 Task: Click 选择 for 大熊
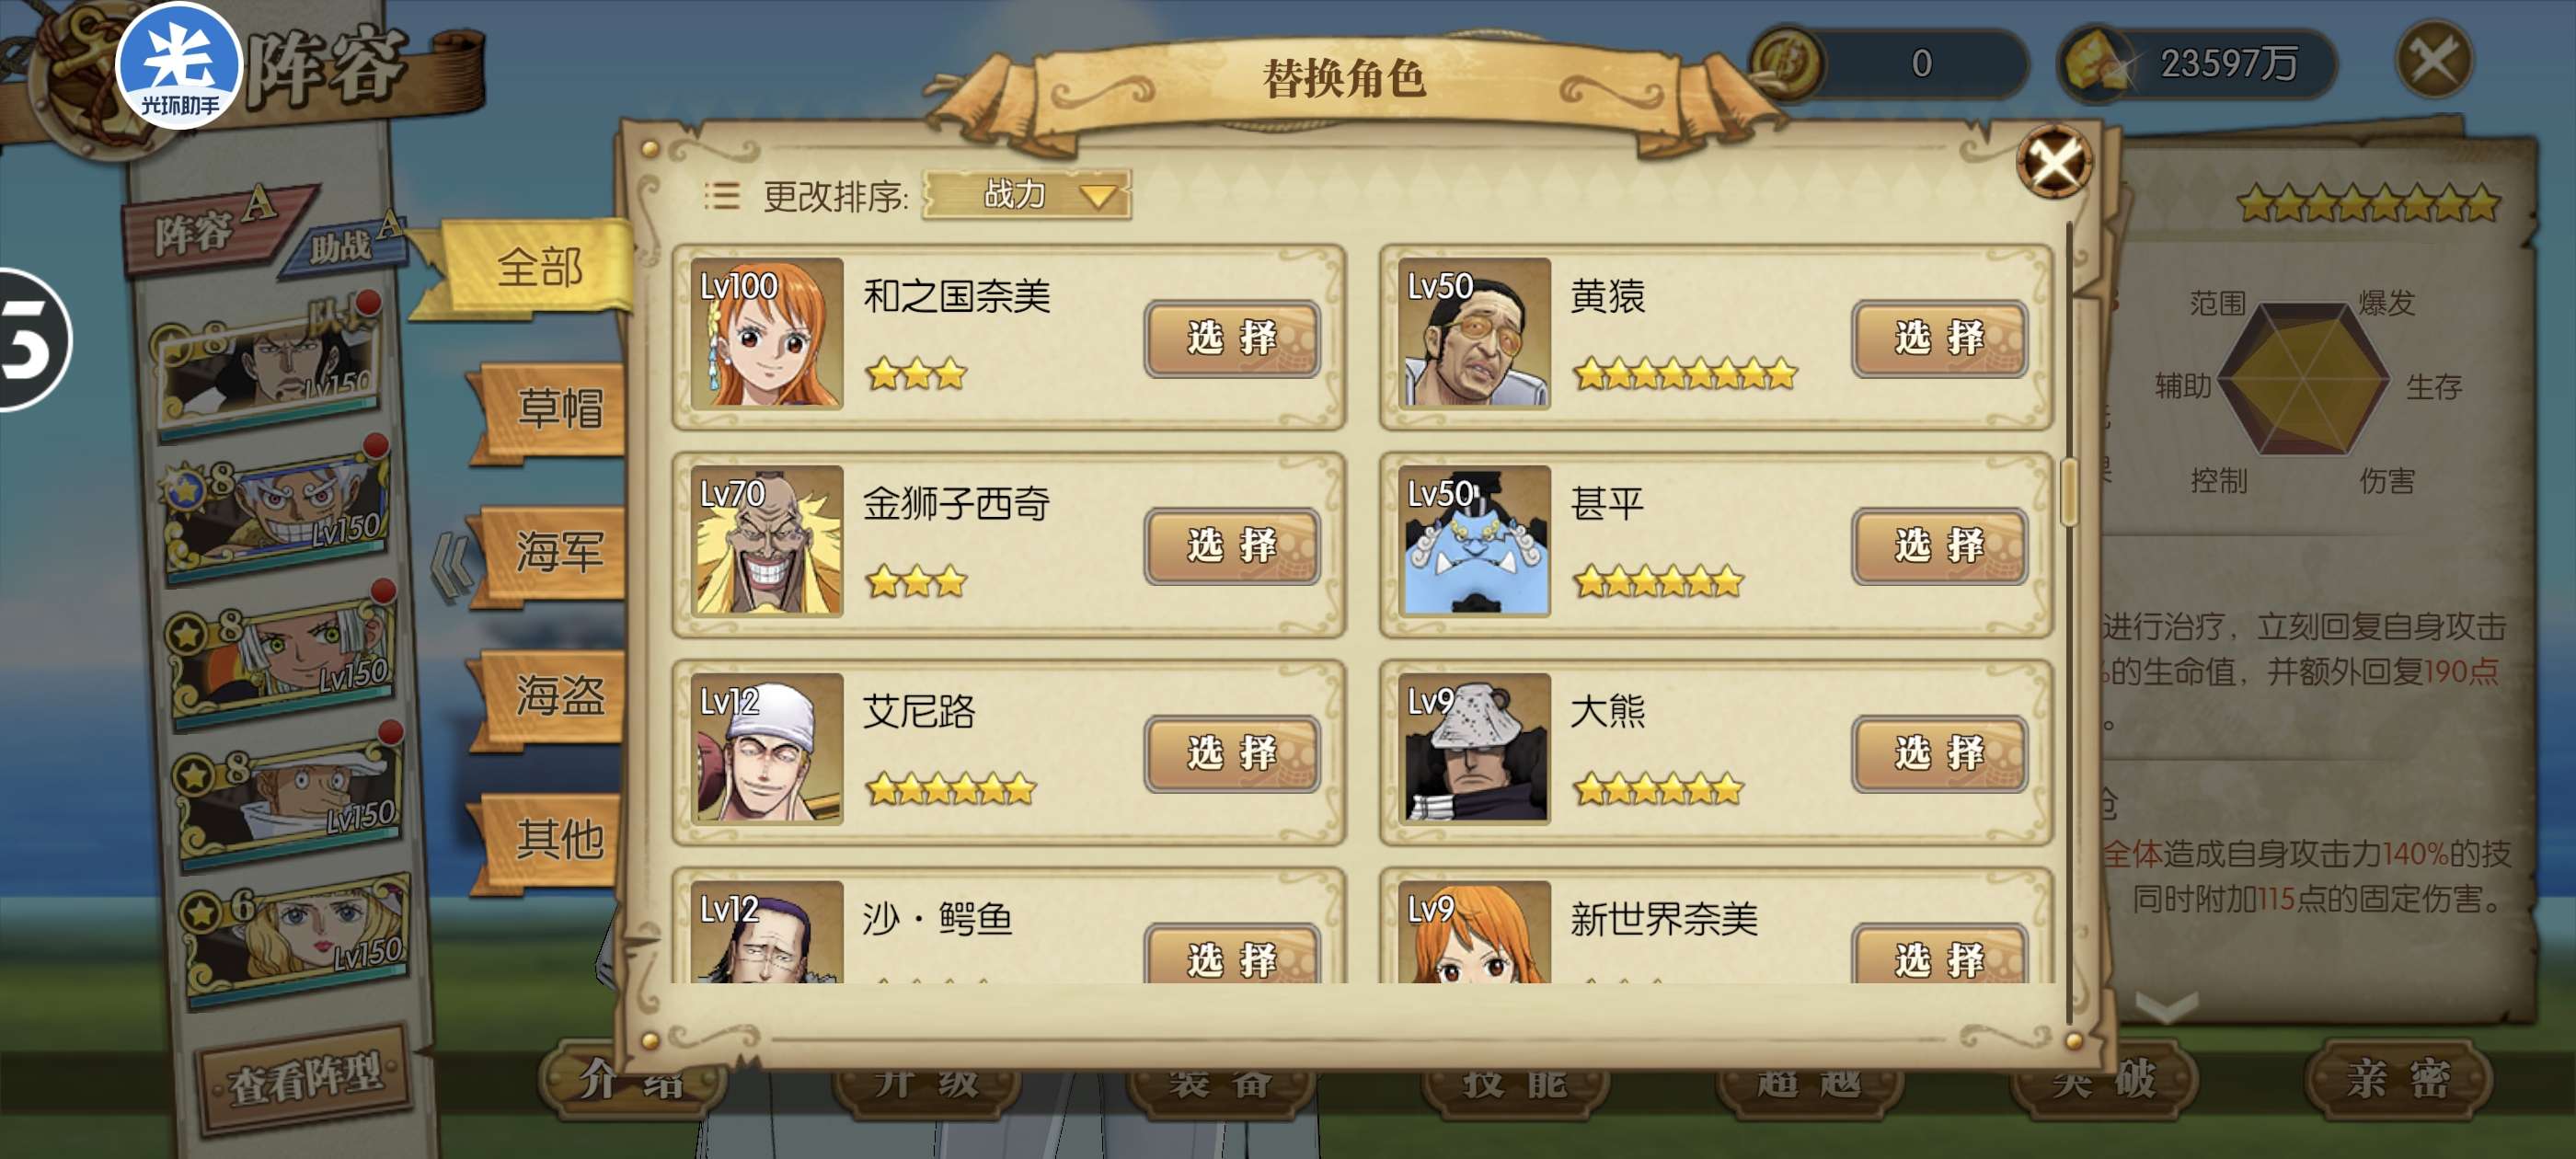tap(1938, 753)
